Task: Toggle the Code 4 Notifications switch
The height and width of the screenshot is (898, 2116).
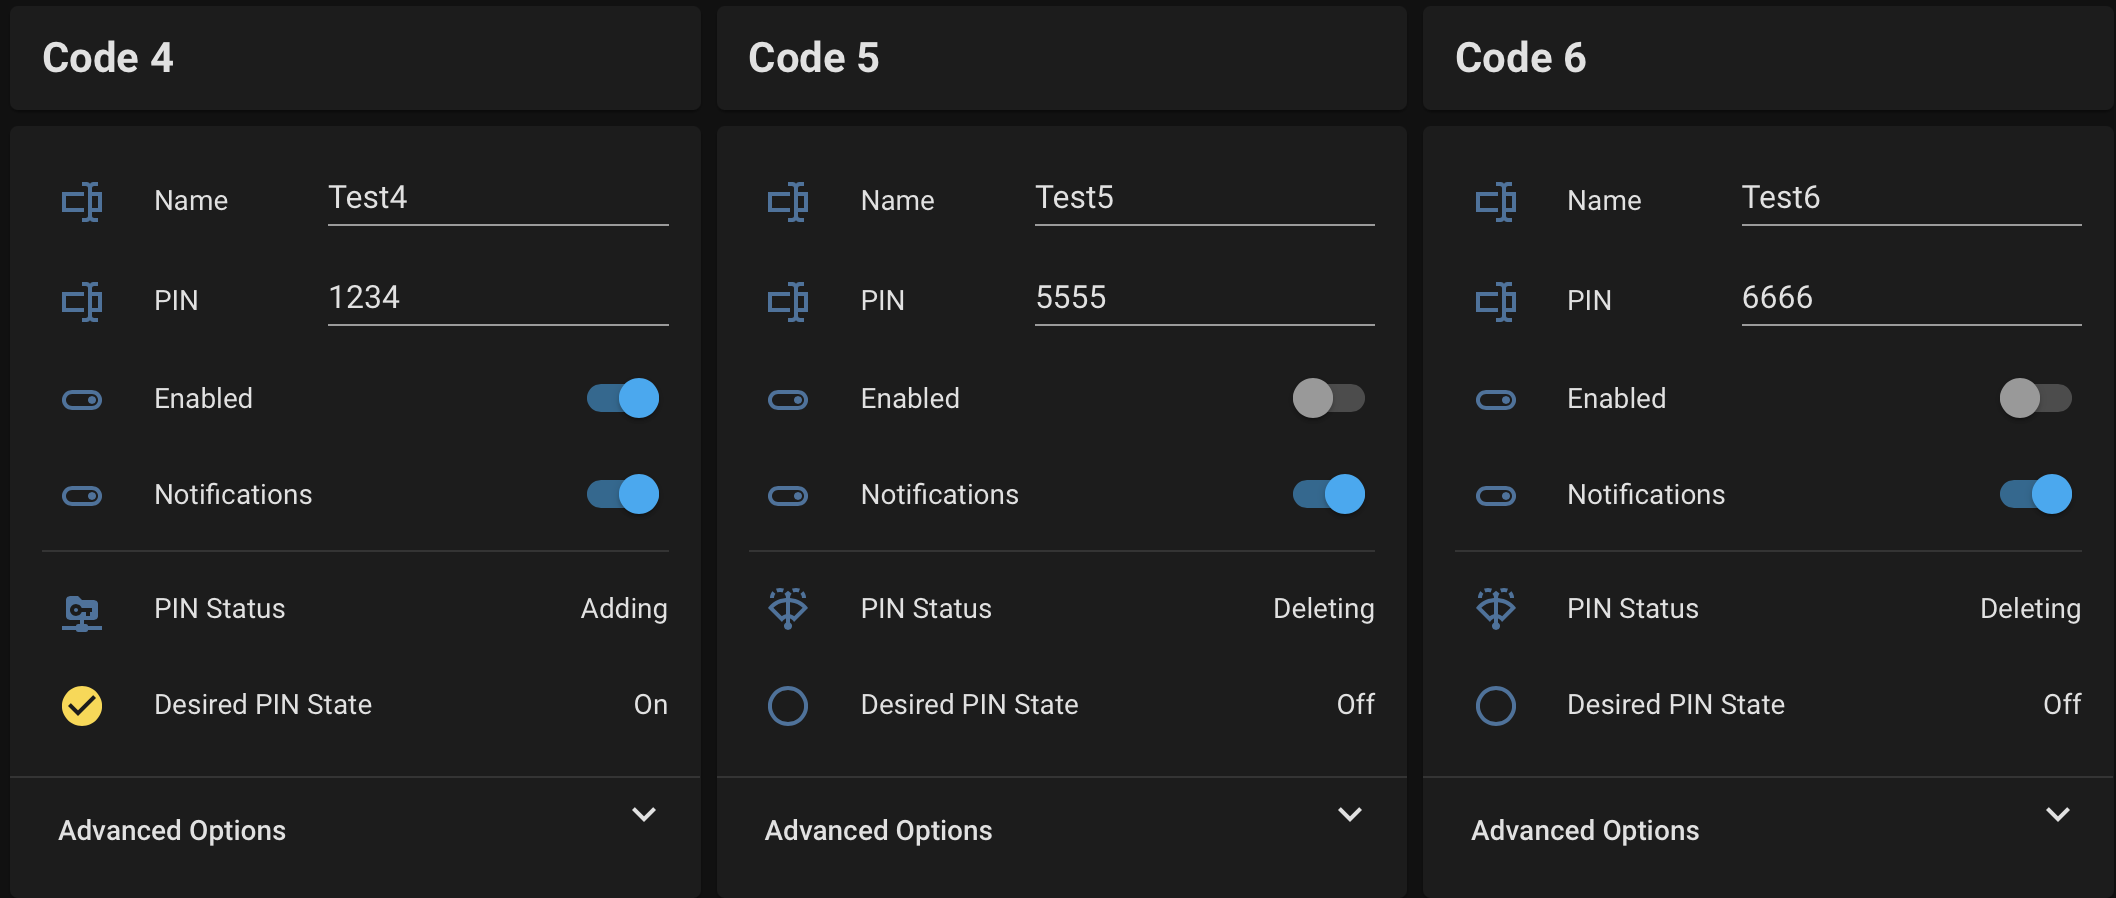Action: pos(623,494)
